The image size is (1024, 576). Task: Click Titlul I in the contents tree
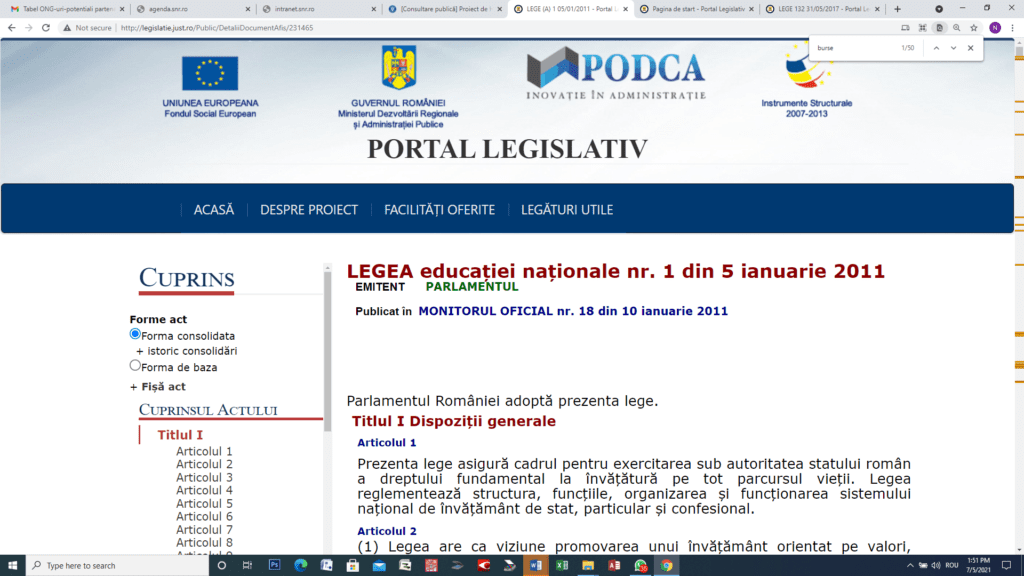180,435
